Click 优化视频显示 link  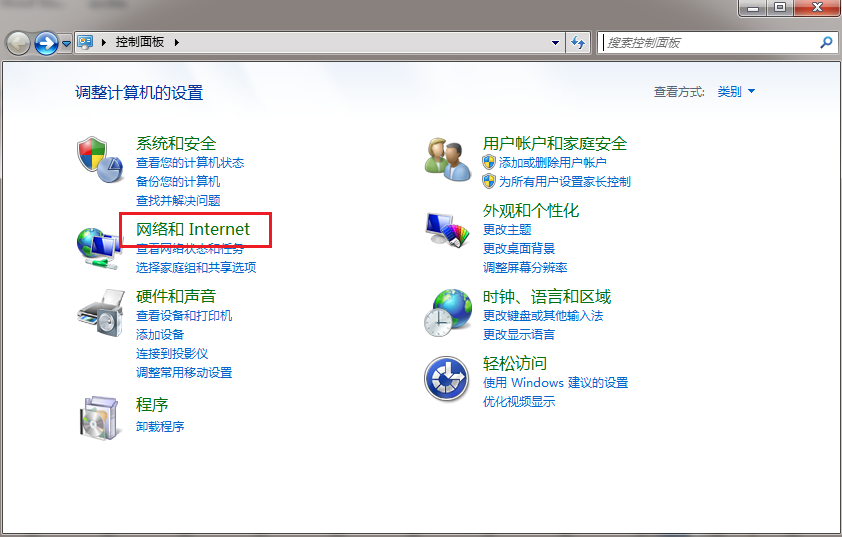[519, 401]
